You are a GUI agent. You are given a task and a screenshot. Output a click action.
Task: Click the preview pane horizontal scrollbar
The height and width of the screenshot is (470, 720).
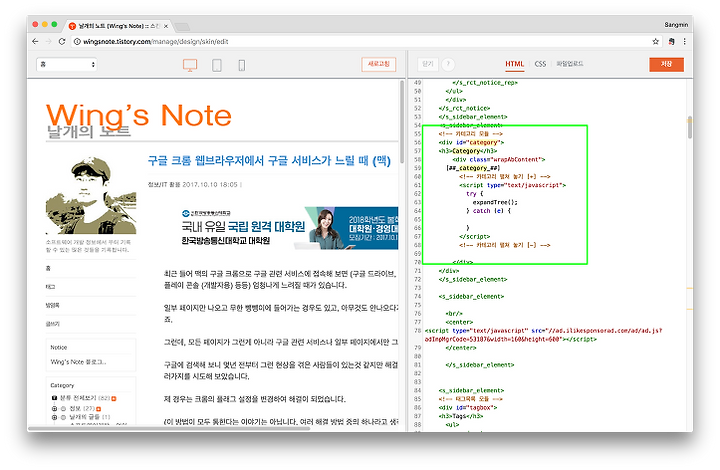pos(169,429)
